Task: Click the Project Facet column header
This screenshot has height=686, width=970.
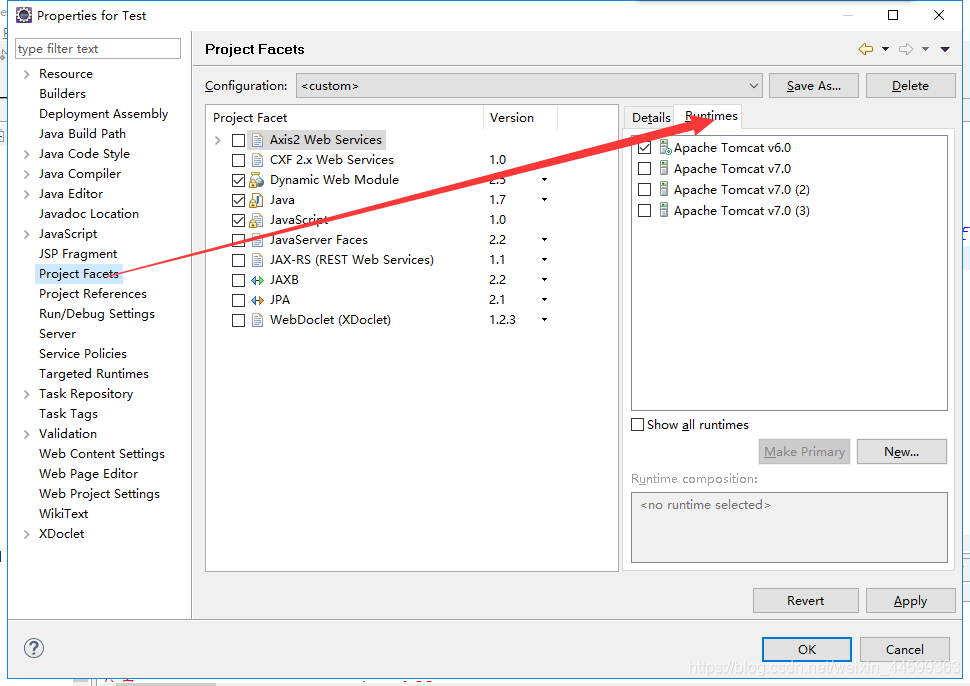Action: (x=345, y=118)
